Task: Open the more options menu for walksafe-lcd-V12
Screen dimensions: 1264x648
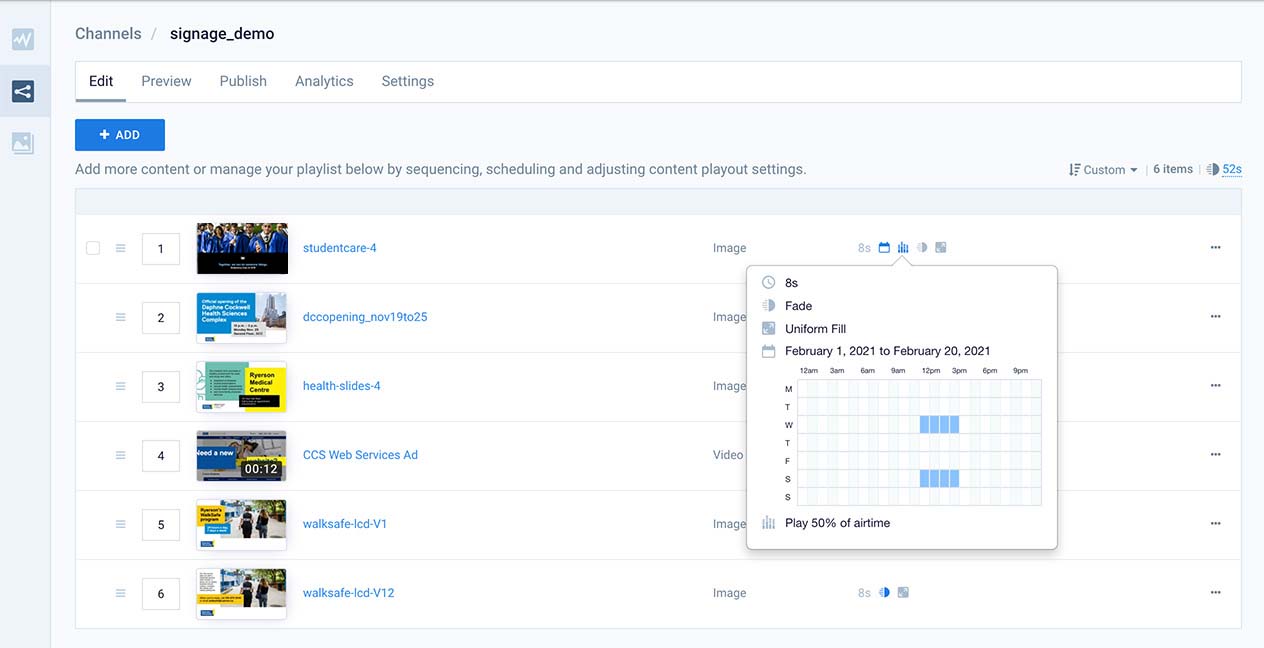Action: (x=1215, y=593)
